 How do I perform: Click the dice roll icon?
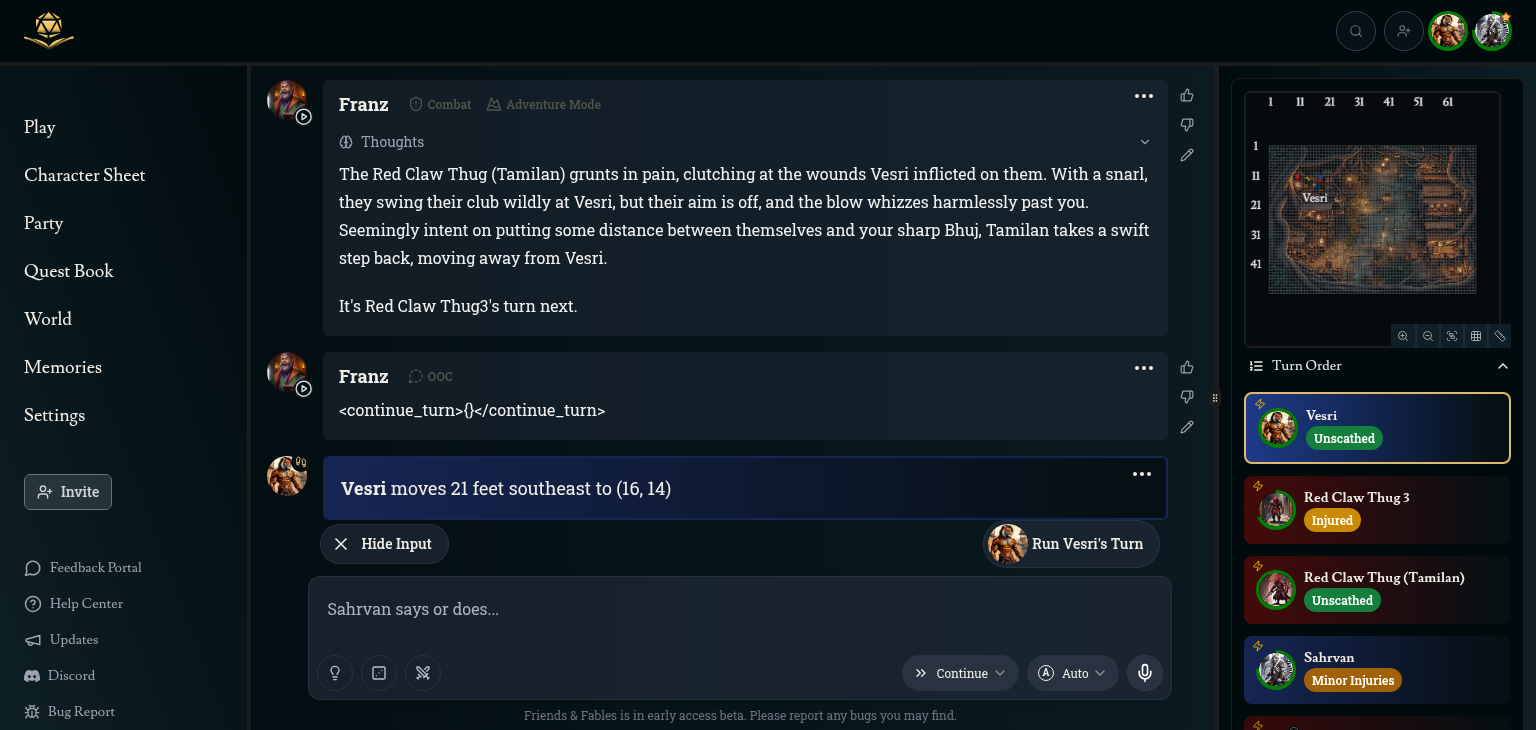[379, 673]
